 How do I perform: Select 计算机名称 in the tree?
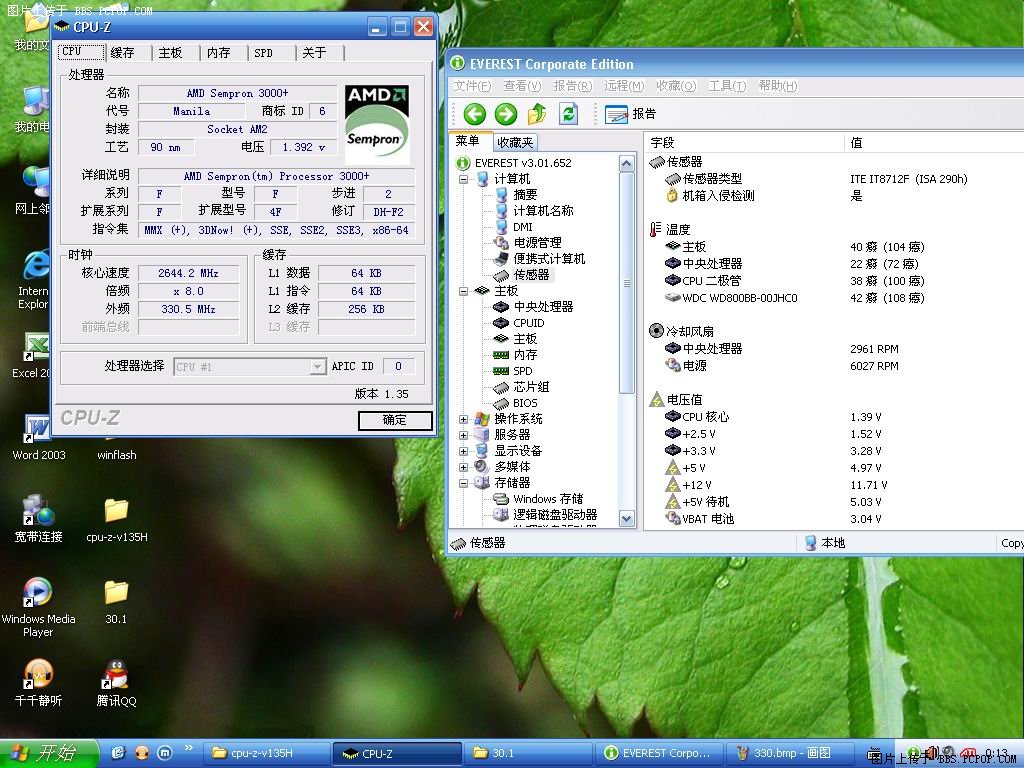(x=543, y=210)
